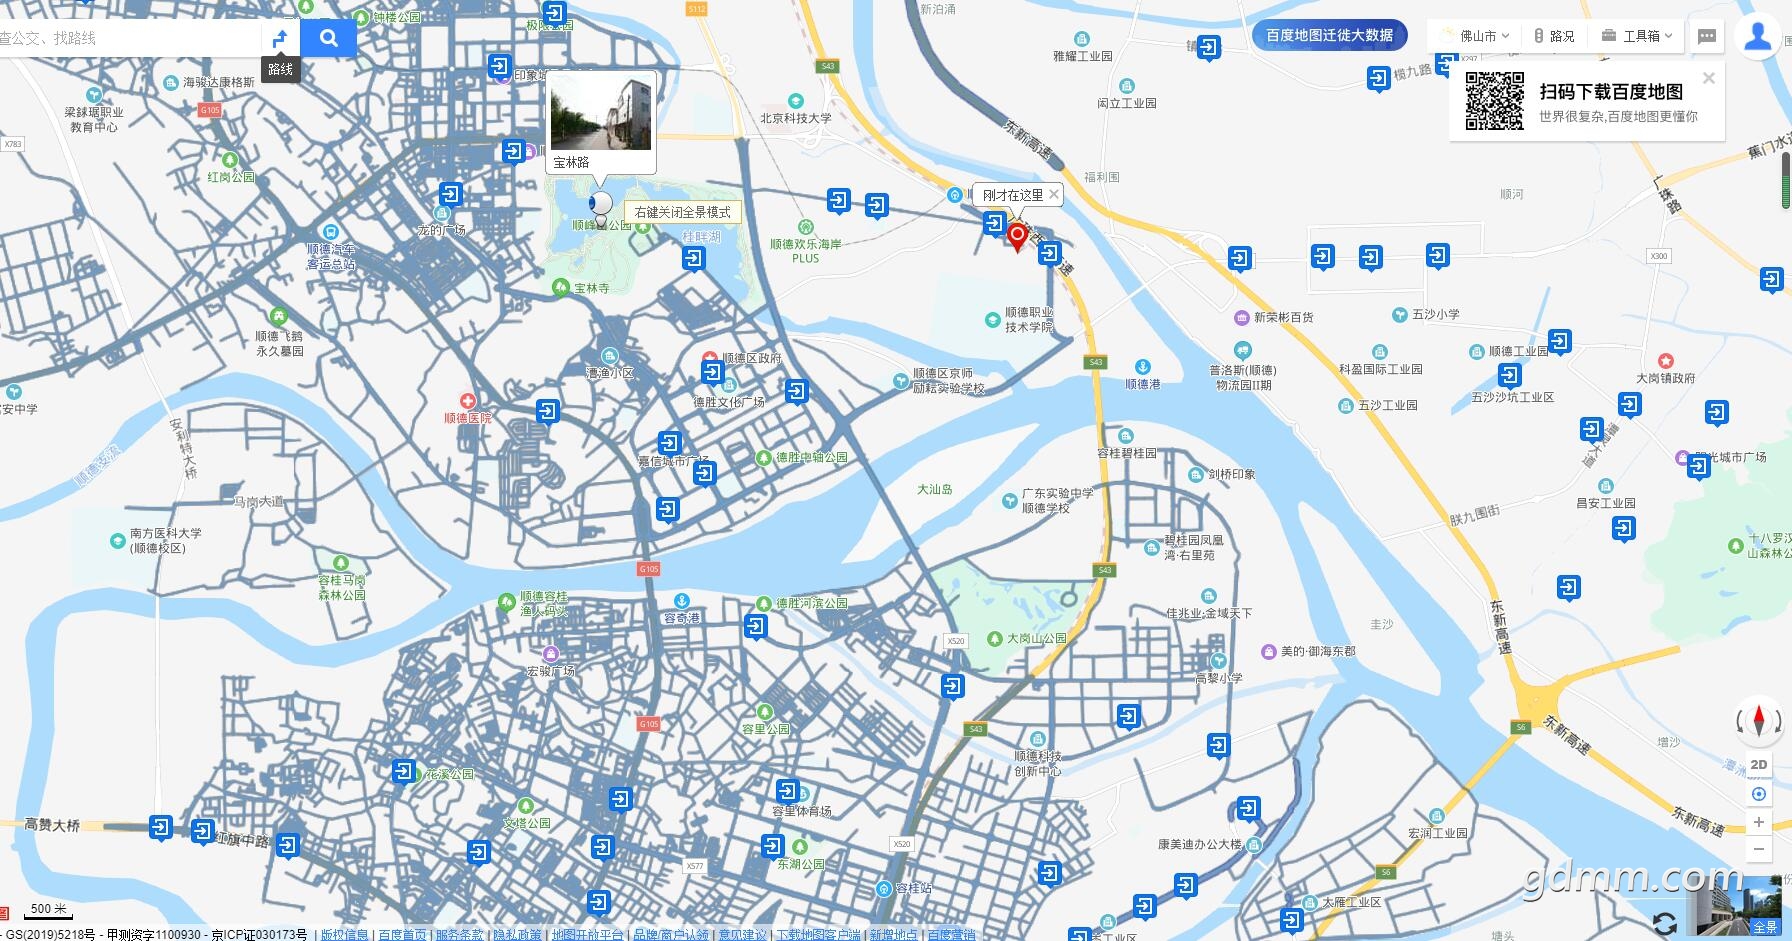Close the 扫码下载百度地图 QR popup

tap(1709, 78)
